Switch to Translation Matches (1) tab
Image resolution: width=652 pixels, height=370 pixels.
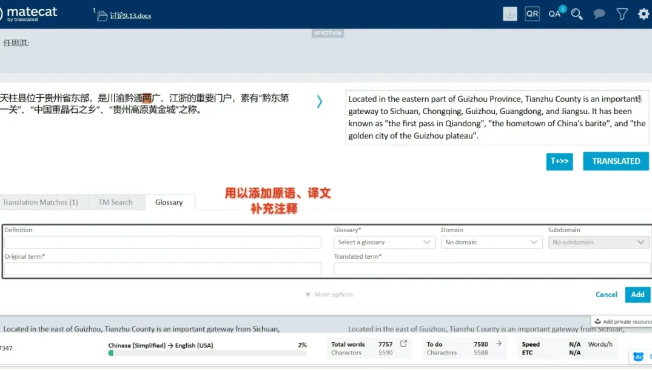click(40, 202)
